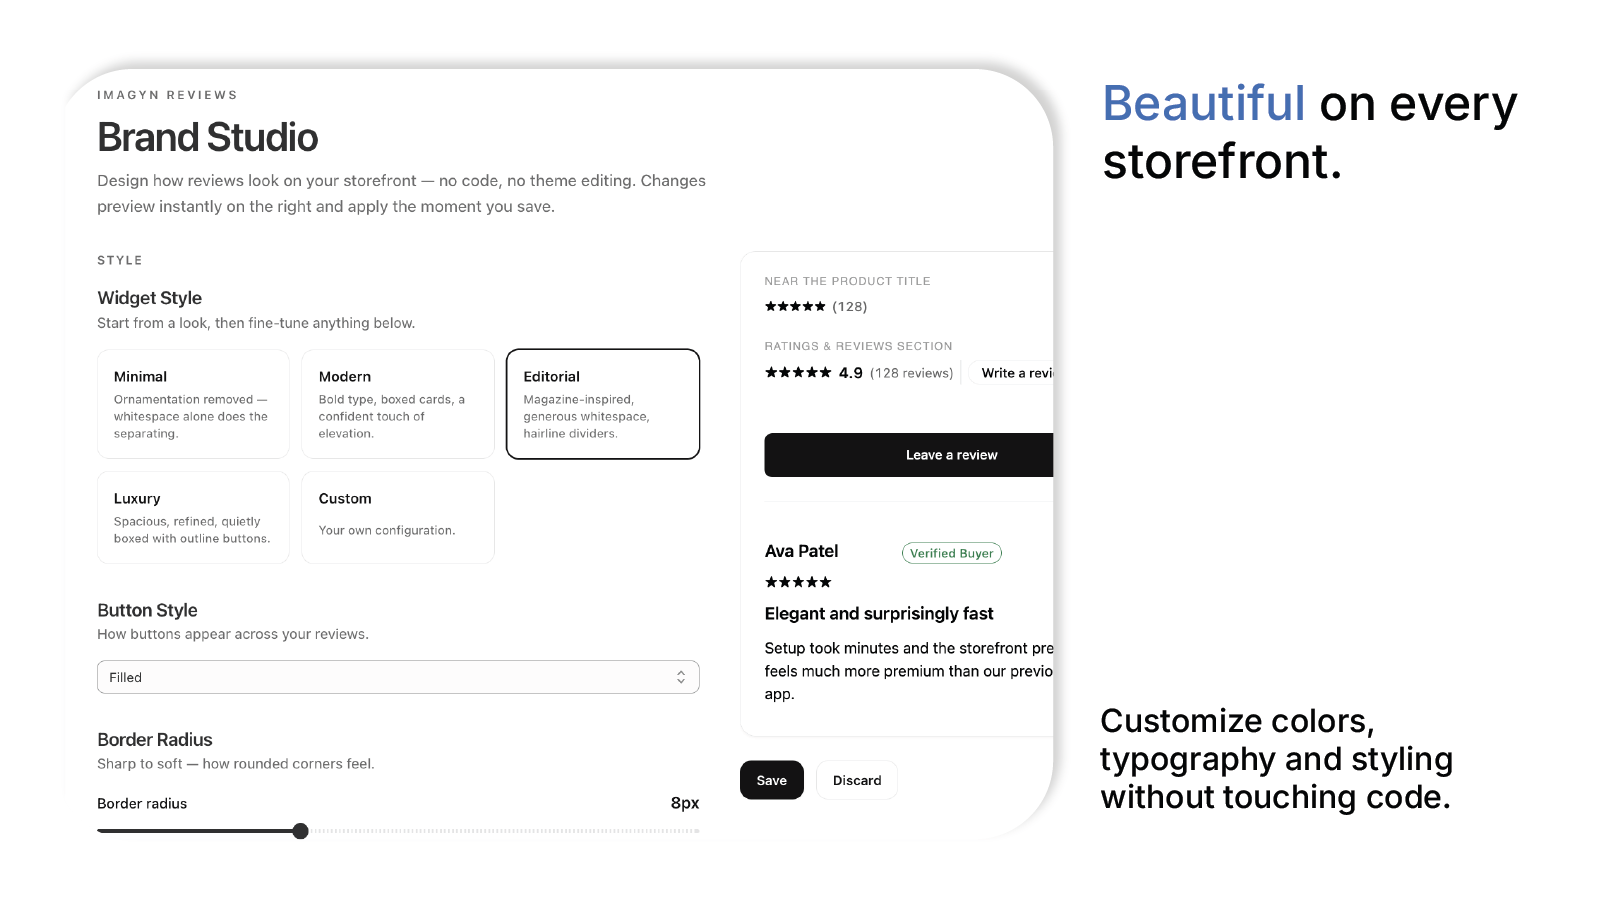Select the Minimal widget style card

(193, 404)
